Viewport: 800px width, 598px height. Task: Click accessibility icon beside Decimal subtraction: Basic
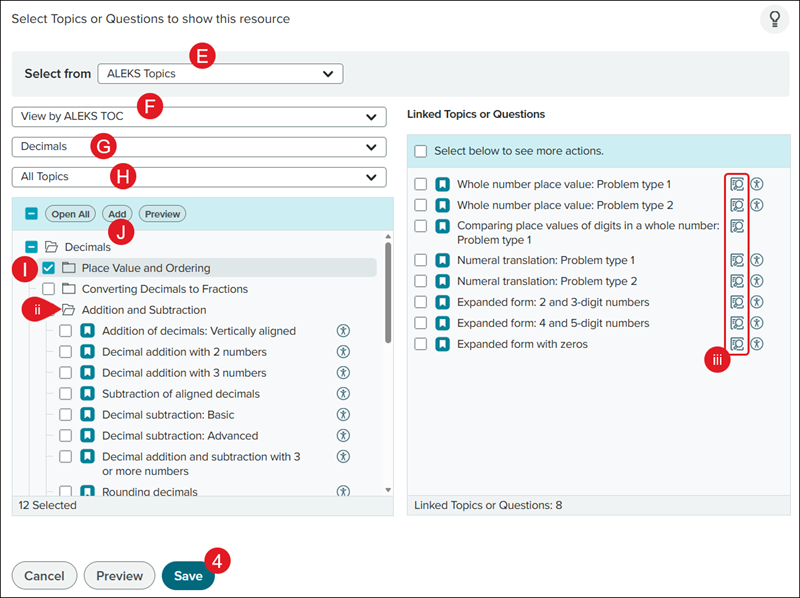point(344,415)
